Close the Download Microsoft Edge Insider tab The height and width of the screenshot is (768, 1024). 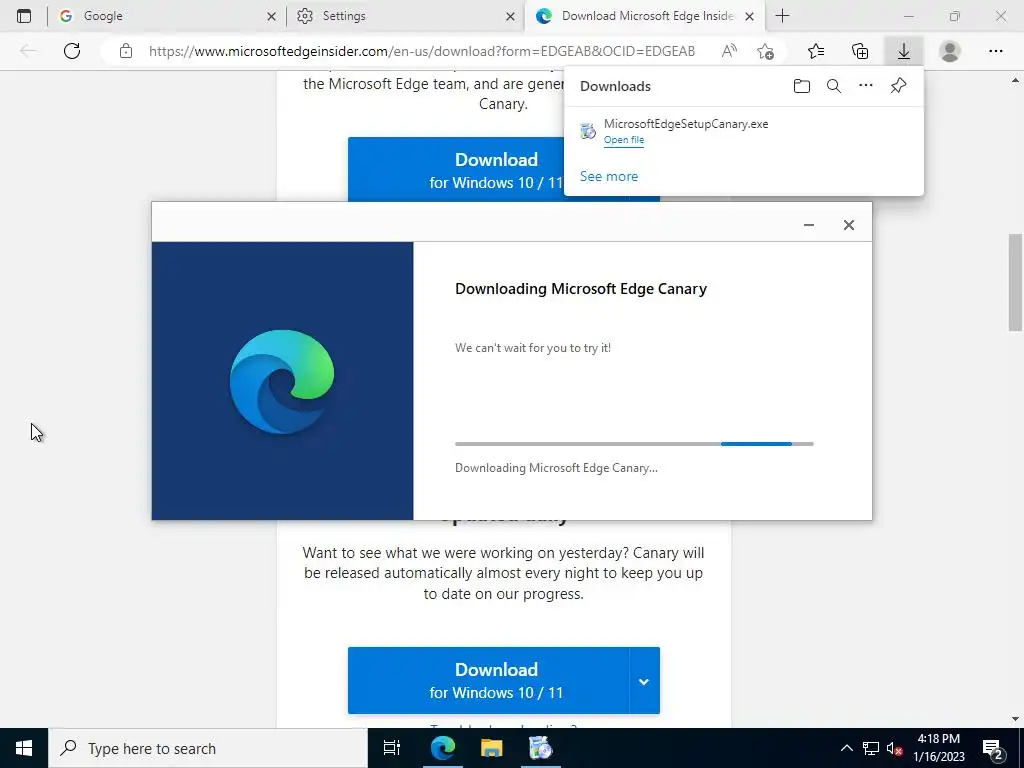pyautogui.click(x=750, y=16)
